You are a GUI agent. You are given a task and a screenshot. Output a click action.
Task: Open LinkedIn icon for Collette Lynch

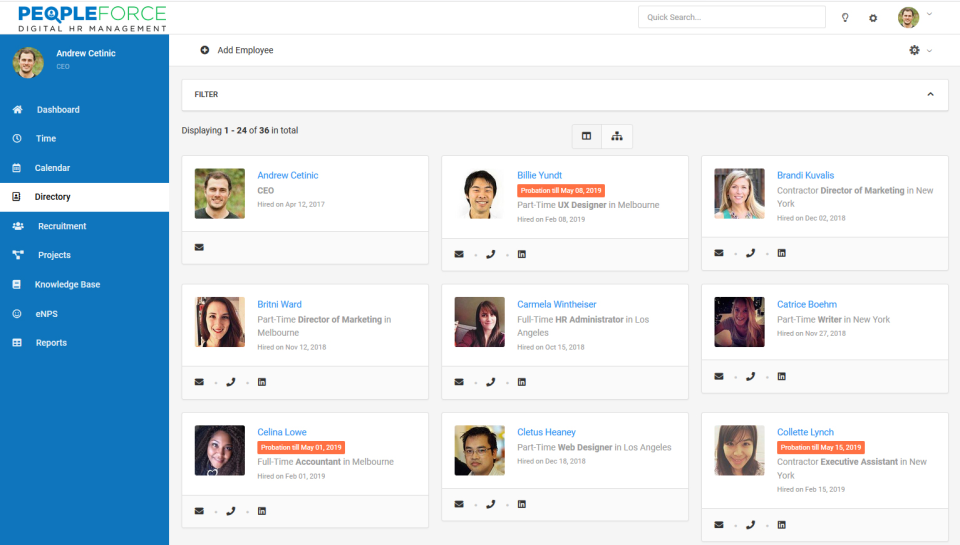coord(781,525)
